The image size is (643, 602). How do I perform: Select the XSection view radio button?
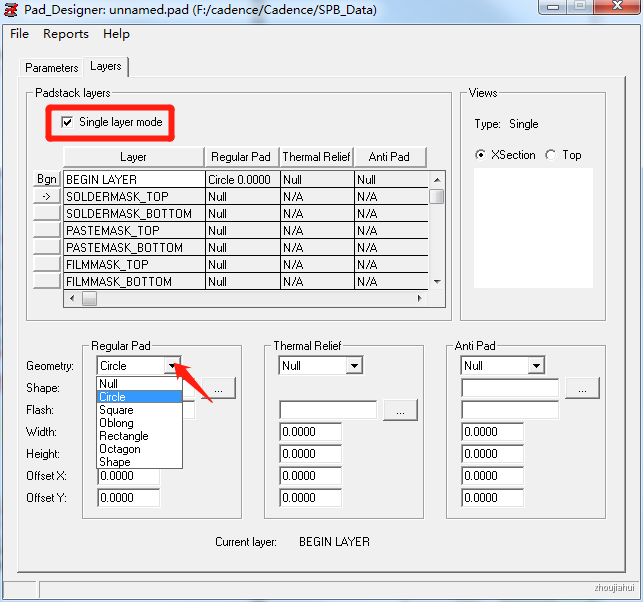pos(480,155)
